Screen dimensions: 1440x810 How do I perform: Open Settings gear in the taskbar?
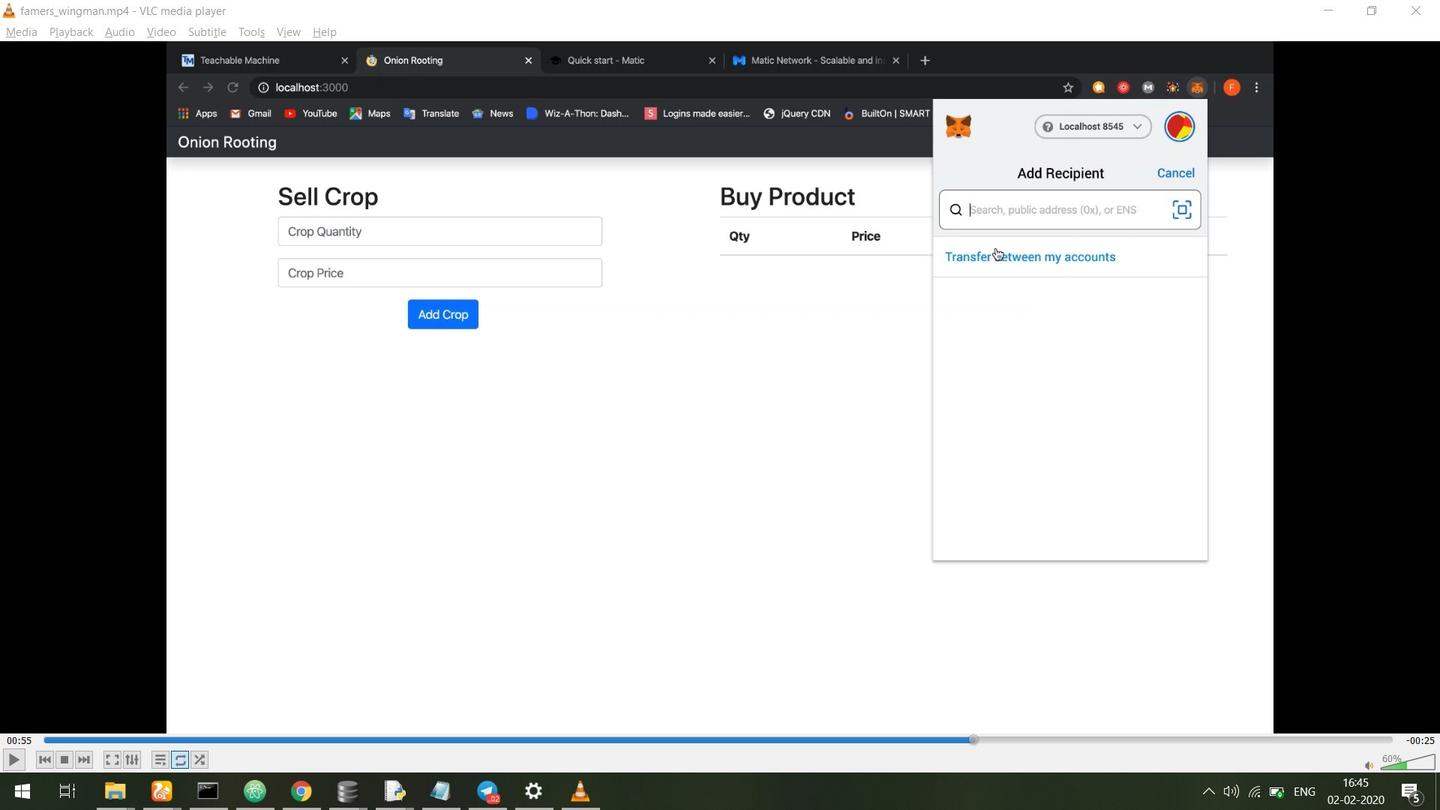click(x=534, y=792)
